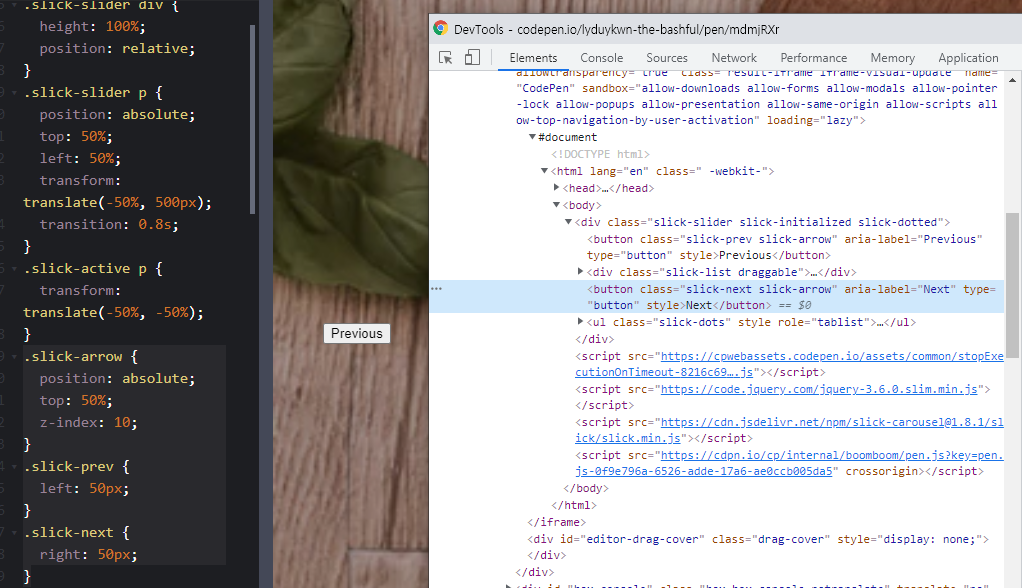Screen dimensions: 1022x588
Task: Click the Previous button in preview
Action: [x=357, y=333]
